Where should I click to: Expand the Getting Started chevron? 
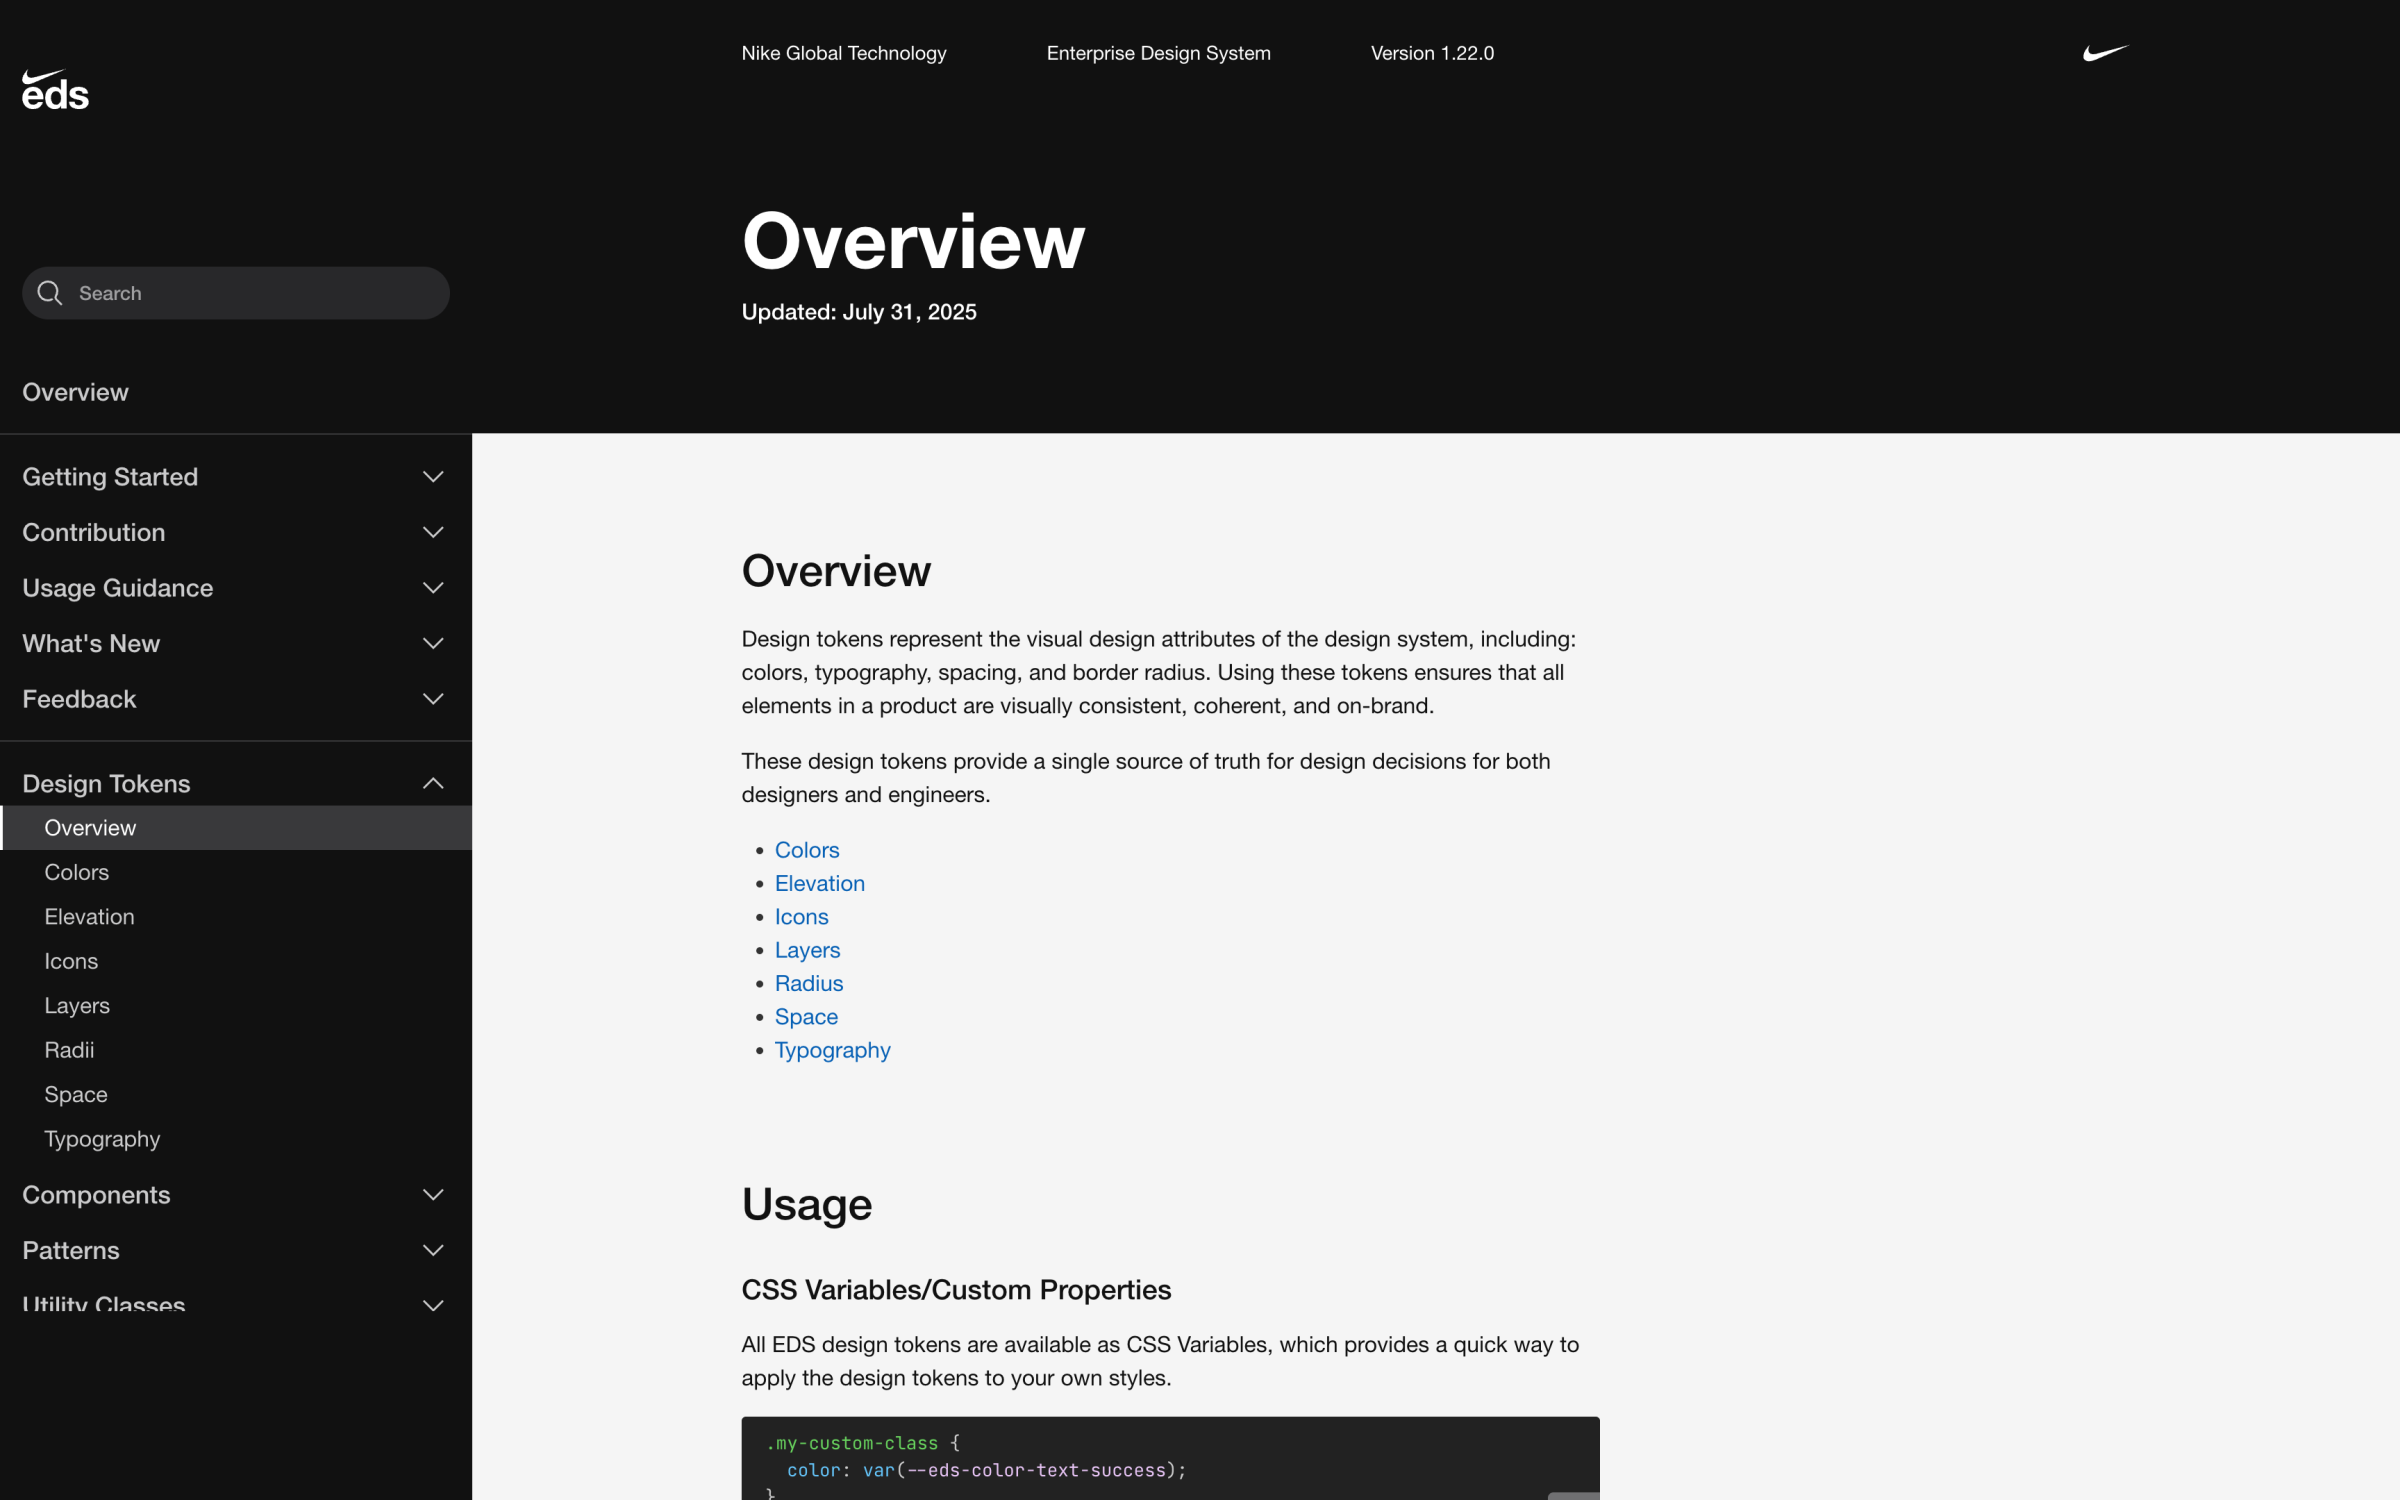tap(433, 477)
